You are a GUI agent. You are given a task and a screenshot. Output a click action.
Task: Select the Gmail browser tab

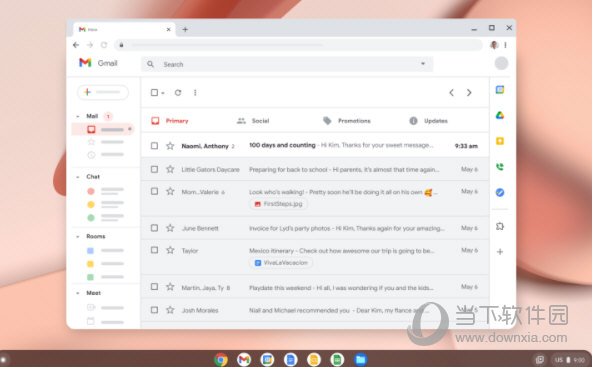click(124, 29)
